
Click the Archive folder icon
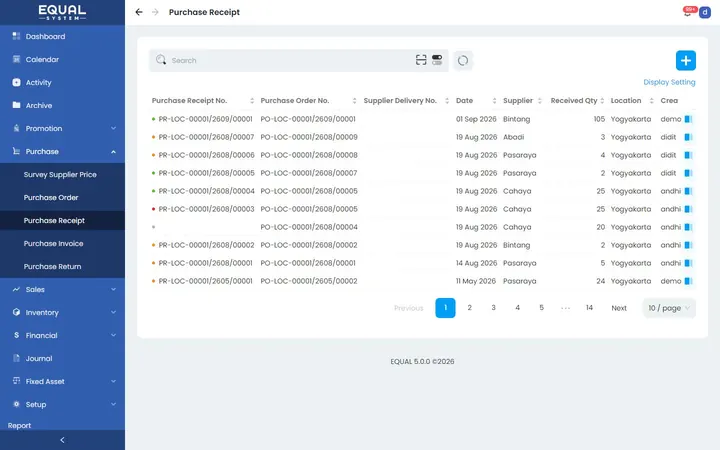pos(16,105)
